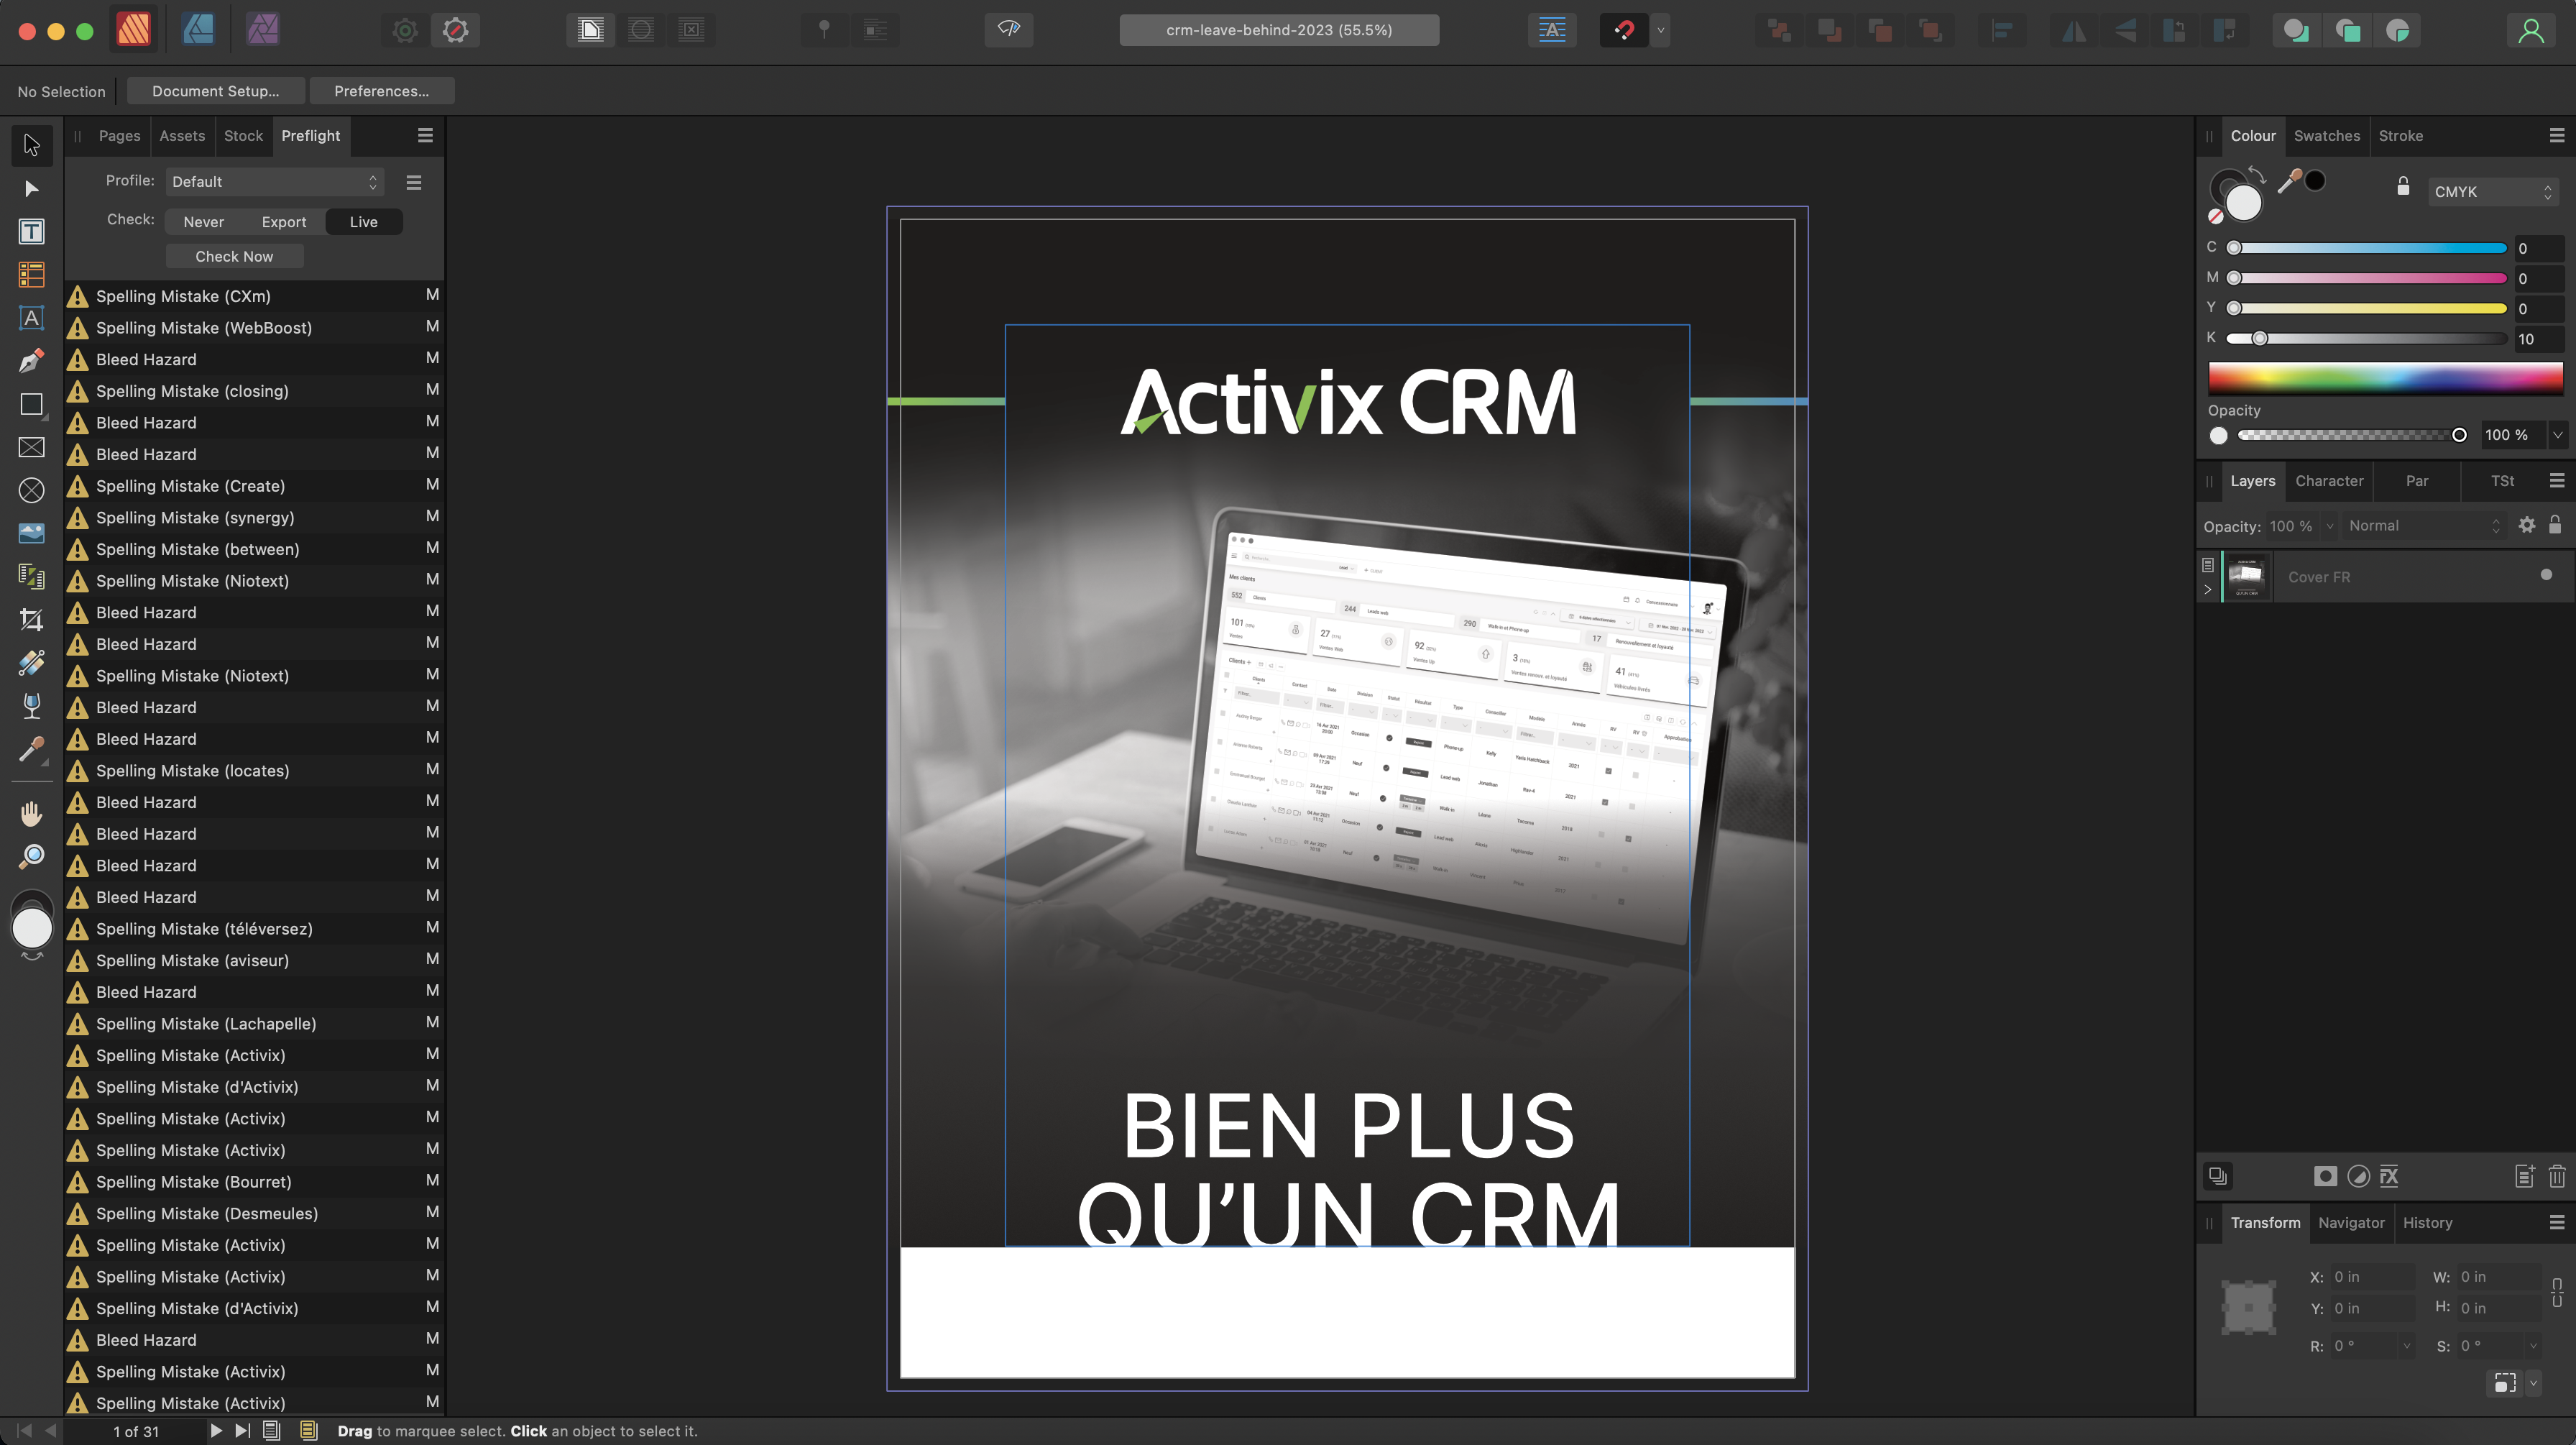
Task: Toggle visibility of Cover FR layer
Action: (2546, 575)
